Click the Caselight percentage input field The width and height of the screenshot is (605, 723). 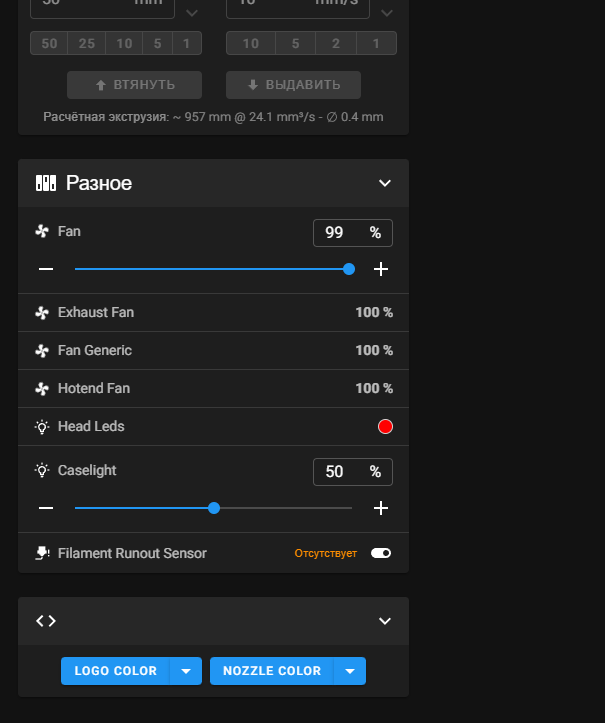(x=340, y=471)
